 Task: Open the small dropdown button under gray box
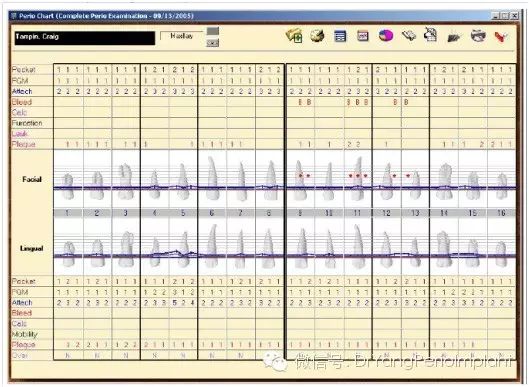pyautogui.click(x=213, y=43)
